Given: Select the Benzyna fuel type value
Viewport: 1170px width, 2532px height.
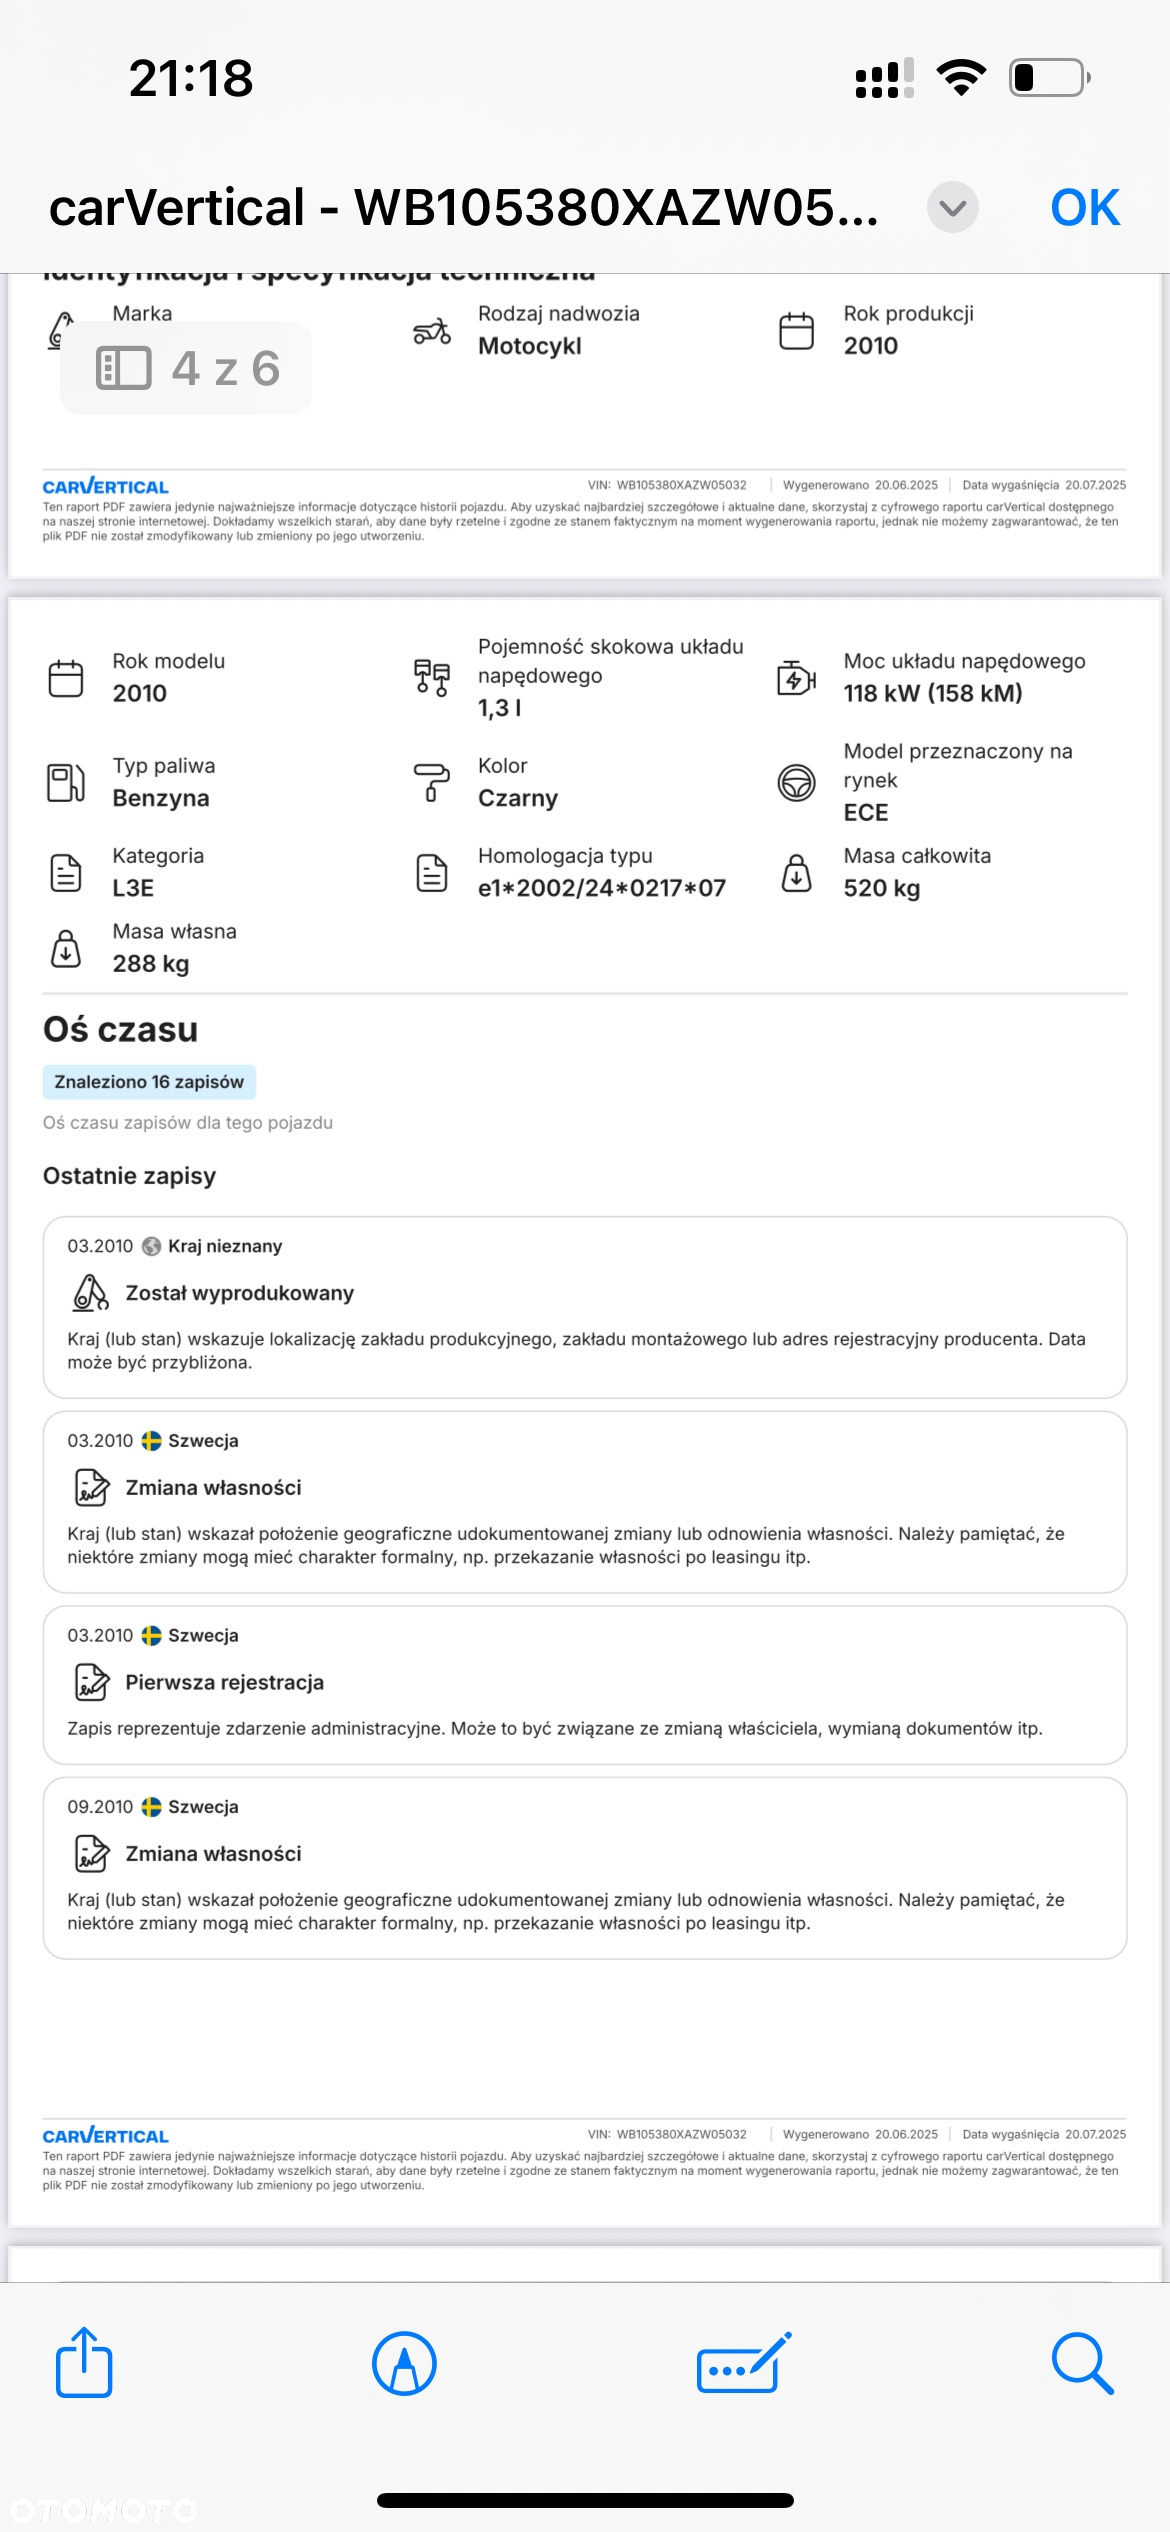Looking at the screenshot, I should 161,798.
